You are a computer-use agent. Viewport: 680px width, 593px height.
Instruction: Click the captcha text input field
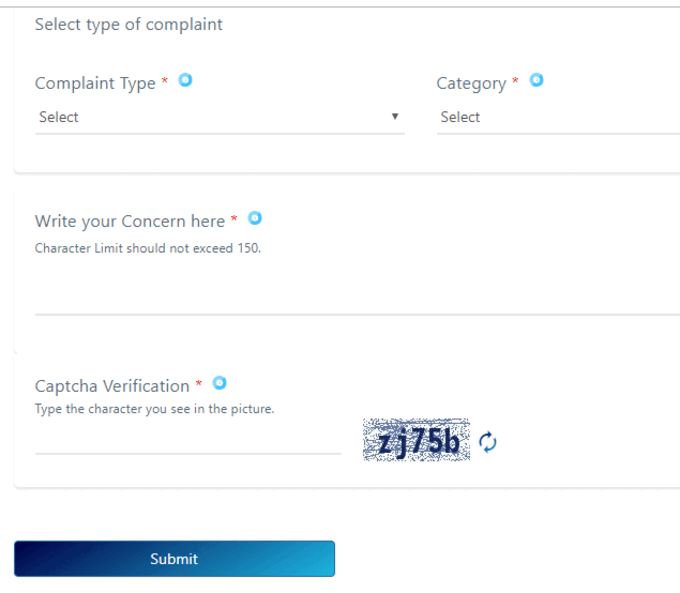click(188, 442)
